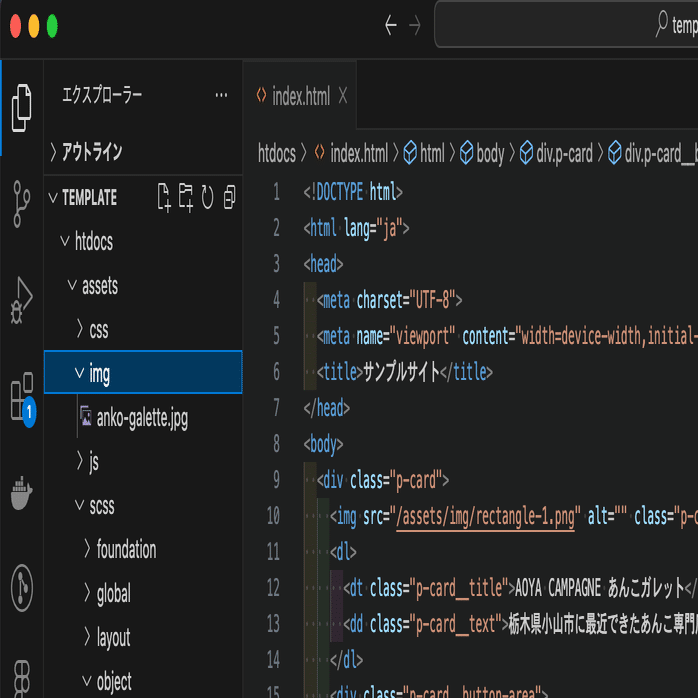Expand the global folder
698x698 pixels.
point(143,593)
